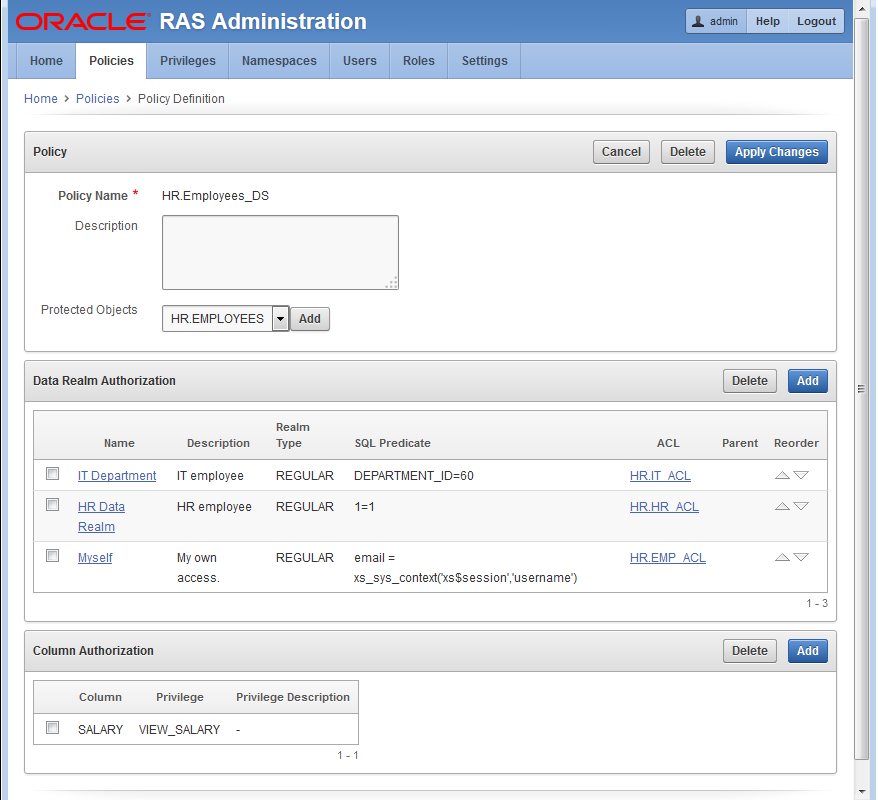Click down arrow for HR Data Realm
Screen dimensions: 878x800
click(801, 507)
